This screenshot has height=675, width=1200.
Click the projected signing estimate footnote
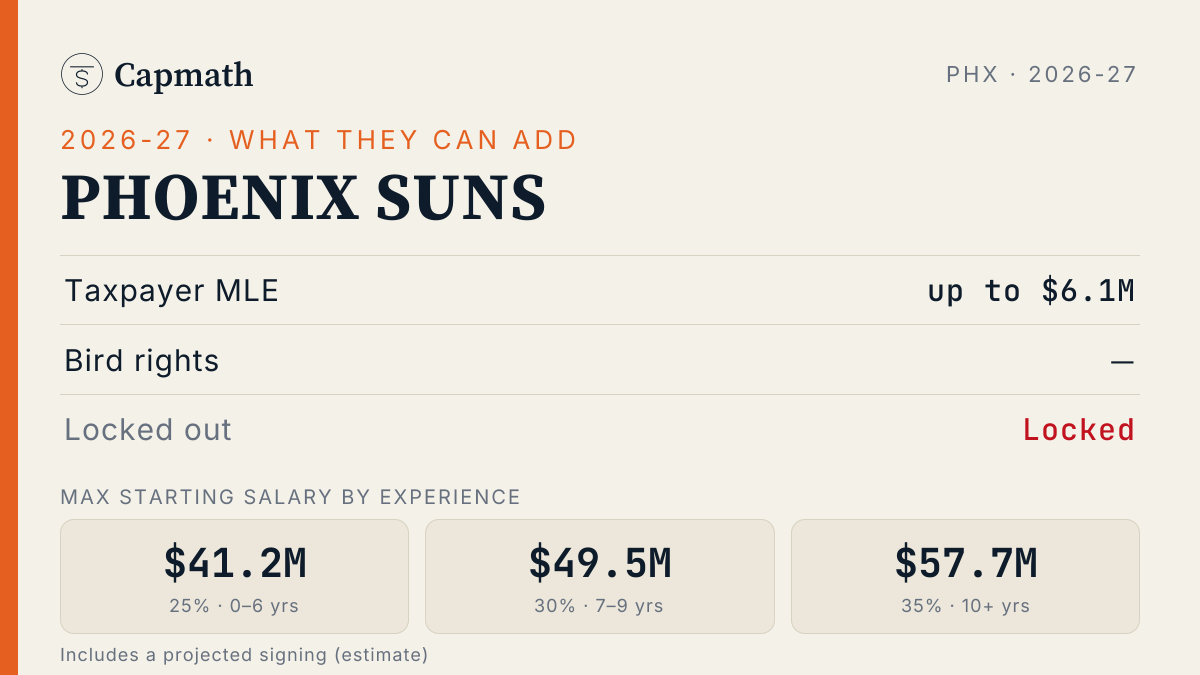244,655
